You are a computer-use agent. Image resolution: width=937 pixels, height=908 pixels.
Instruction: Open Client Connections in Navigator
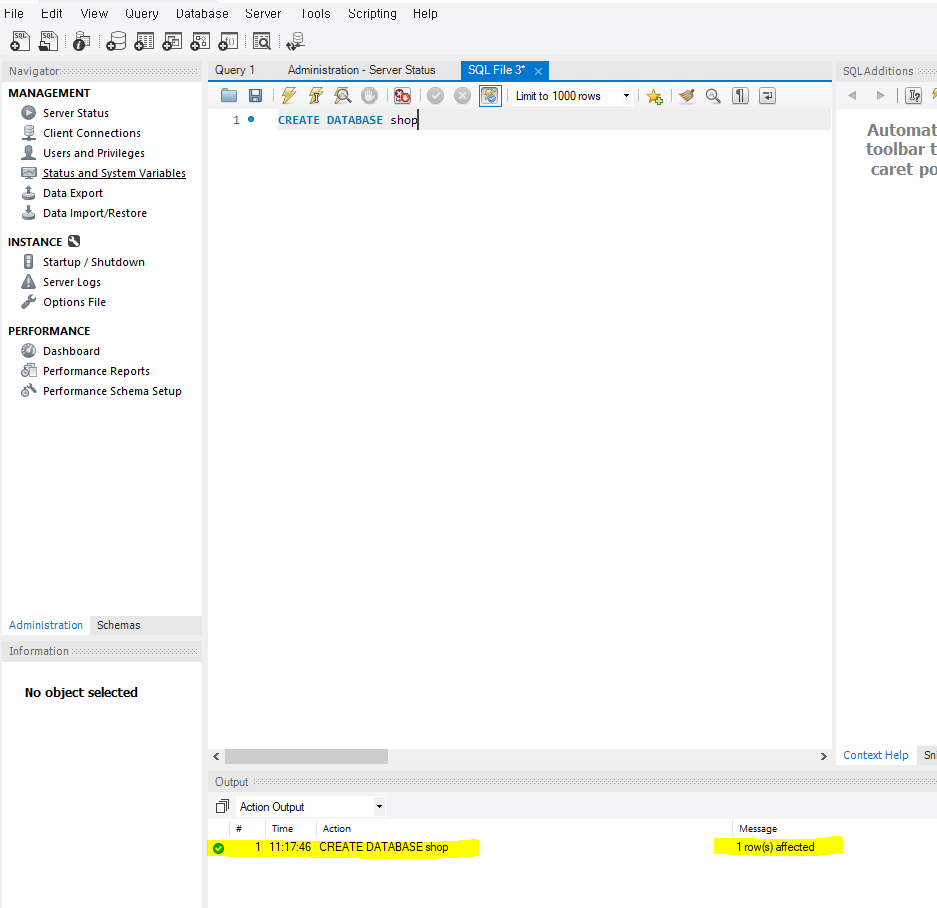click(x=92, y=133)
